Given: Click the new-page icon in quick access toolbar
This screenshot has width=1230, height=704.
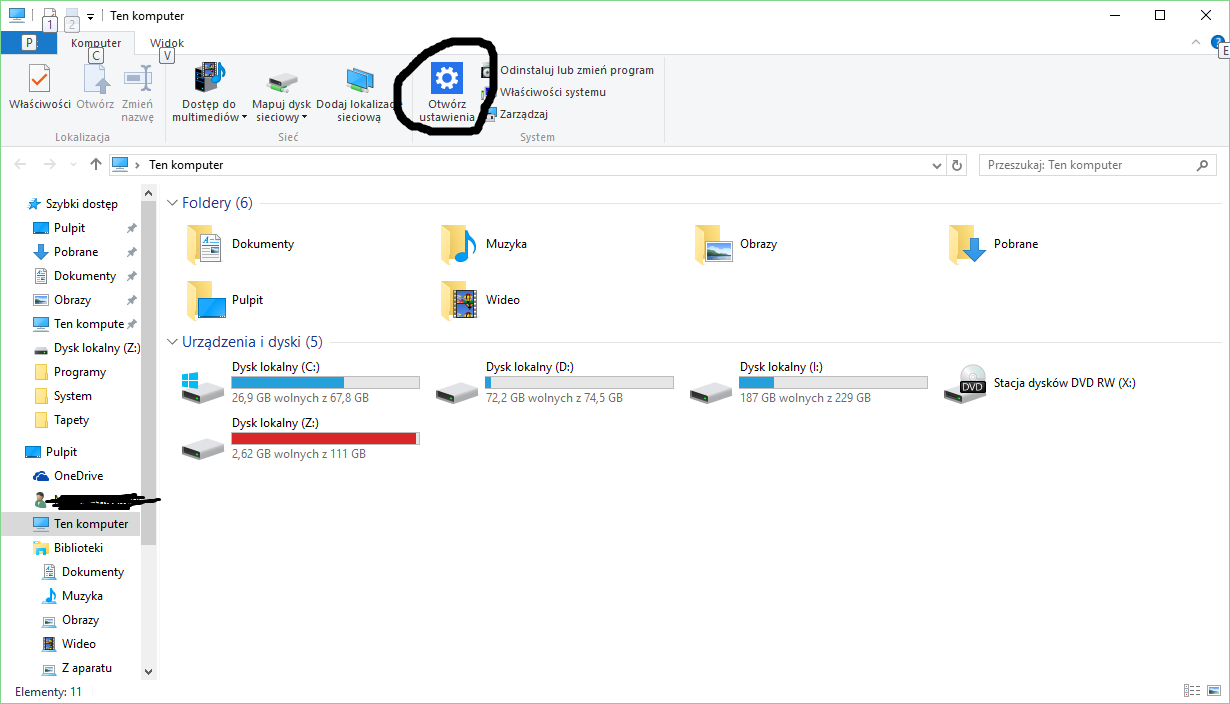Looking at the screenshot, I should [48, 14].
